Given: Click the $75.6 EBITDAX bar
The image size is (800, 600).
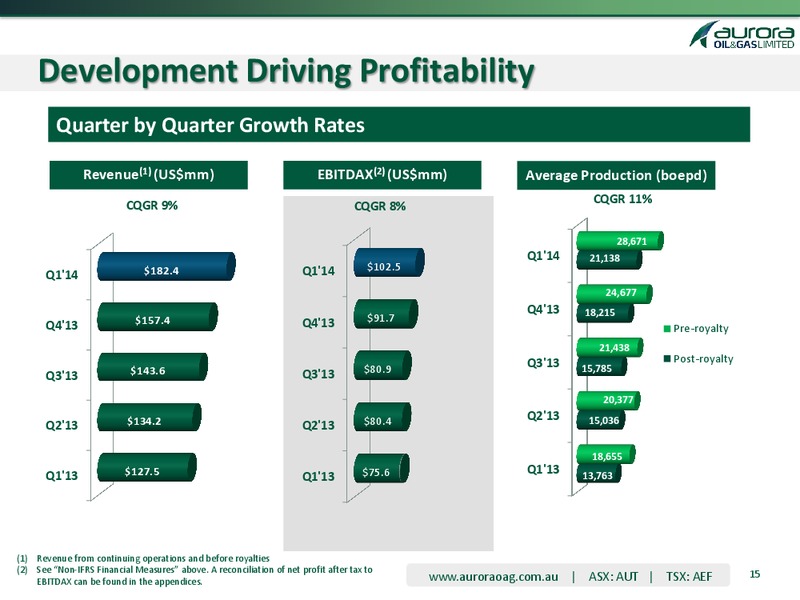Looking at the screenshot, I should pos(382,468).
